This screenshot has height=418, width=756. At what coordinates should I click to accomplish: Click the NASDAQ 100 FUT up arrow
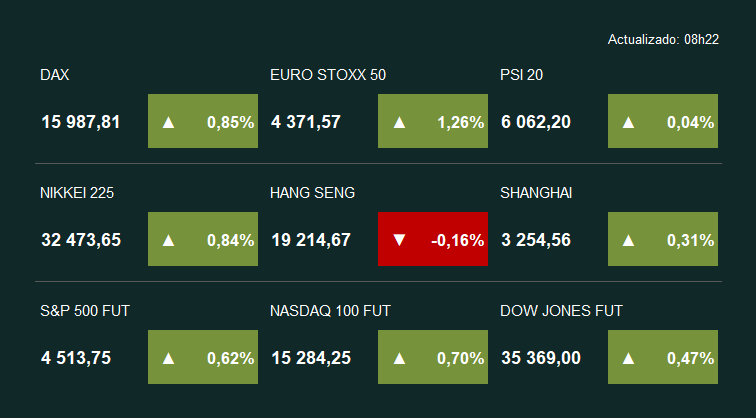click(x=399, y=358)
